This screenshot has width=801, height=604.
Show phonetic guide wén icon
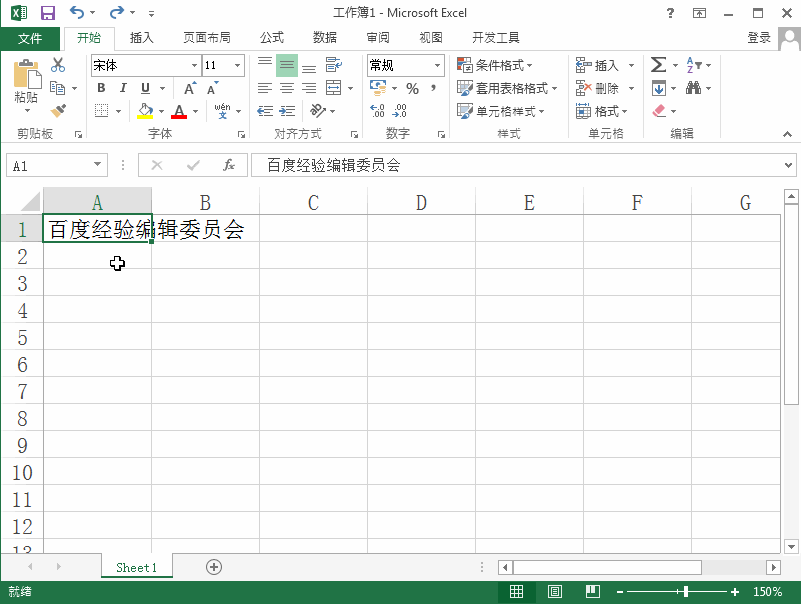222,111
